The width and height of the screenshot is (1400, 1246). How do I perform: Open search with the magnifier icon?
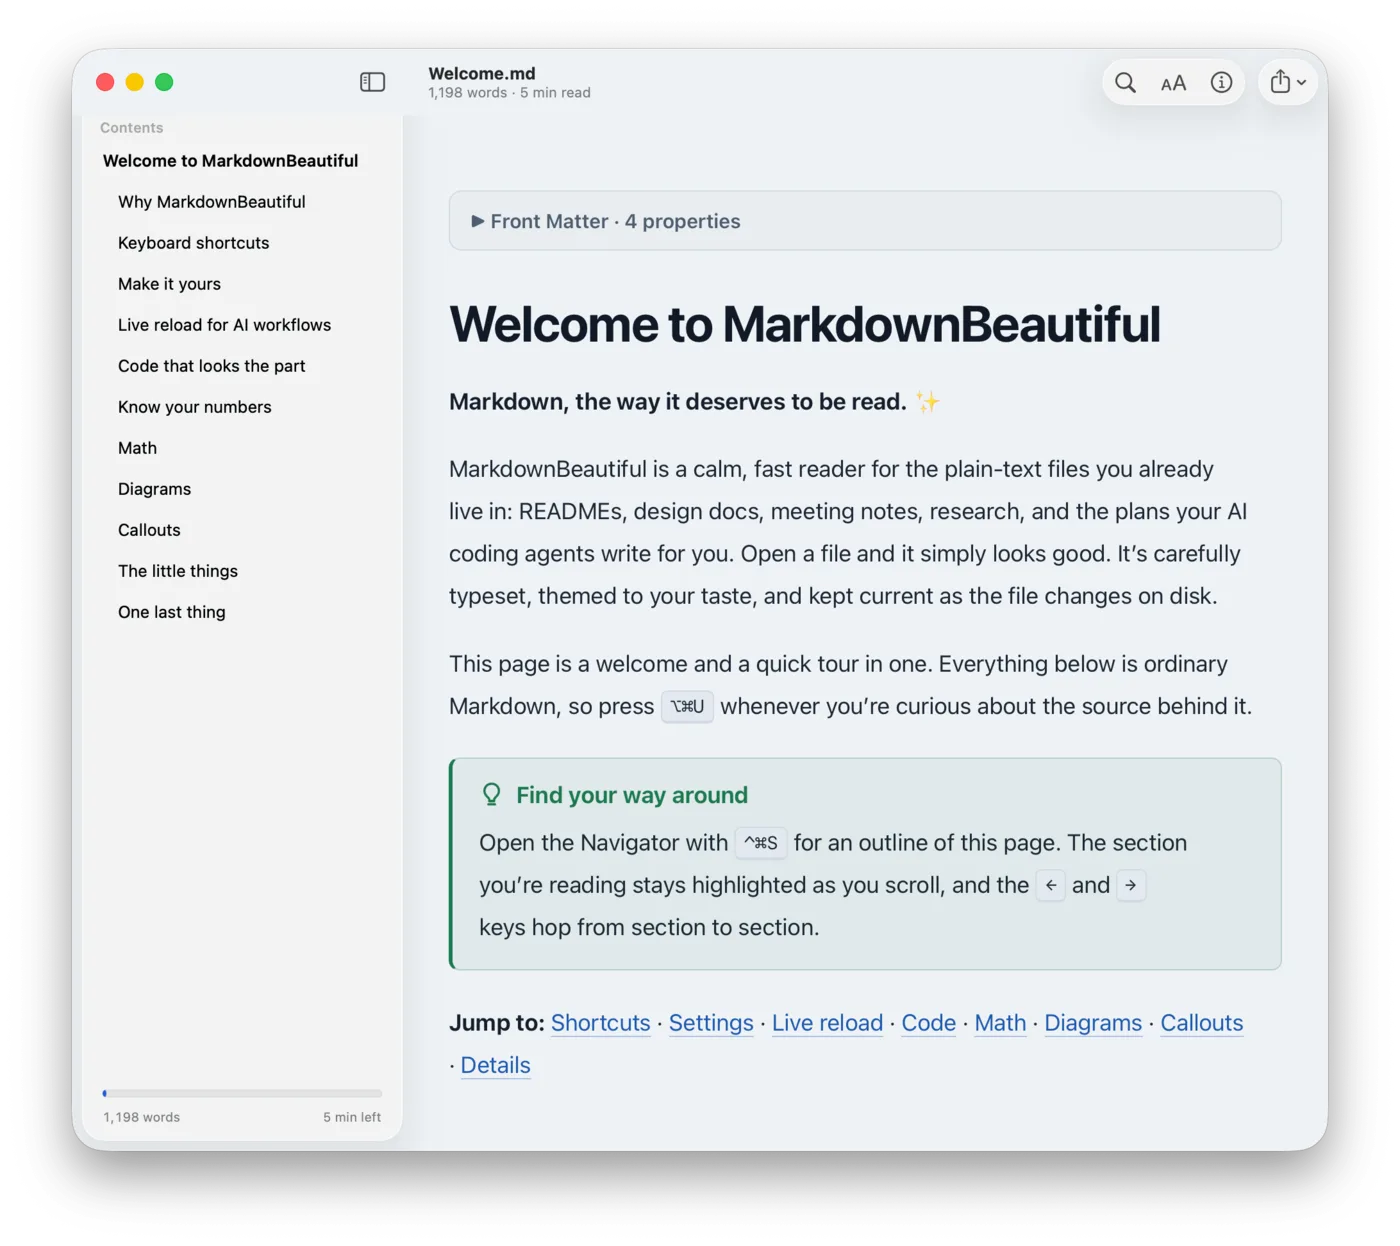click(x=1125, y=83)
